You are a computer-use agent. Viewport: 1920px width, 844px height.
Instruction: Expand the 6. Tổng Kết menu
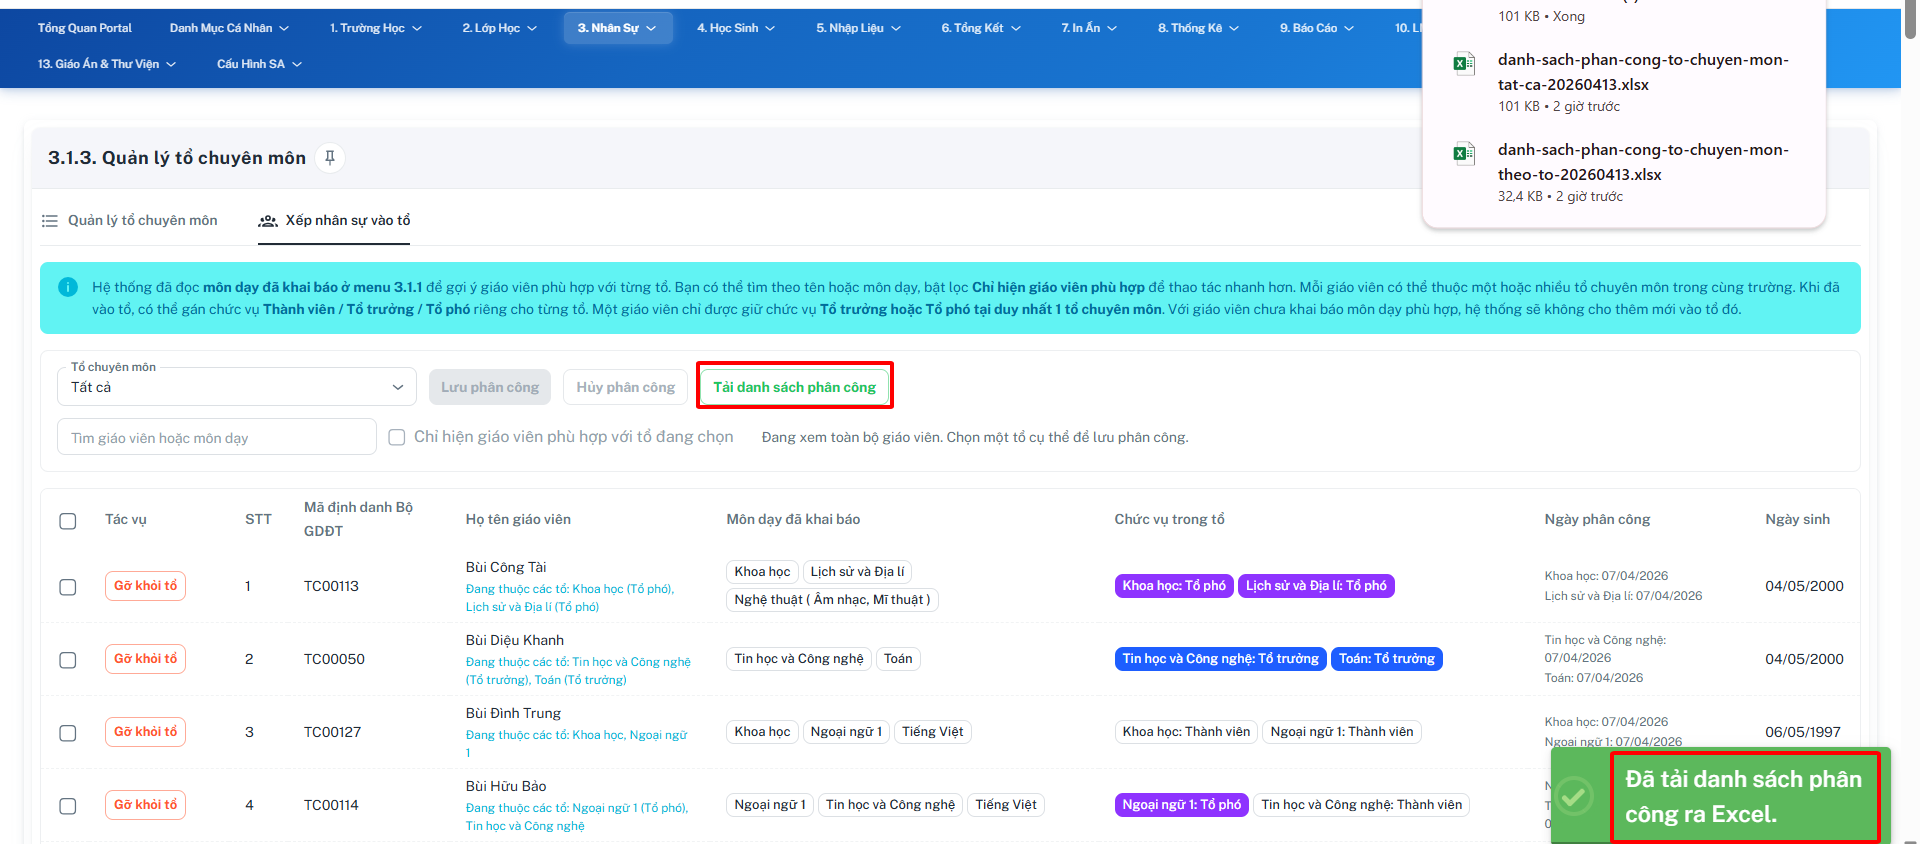980,28
